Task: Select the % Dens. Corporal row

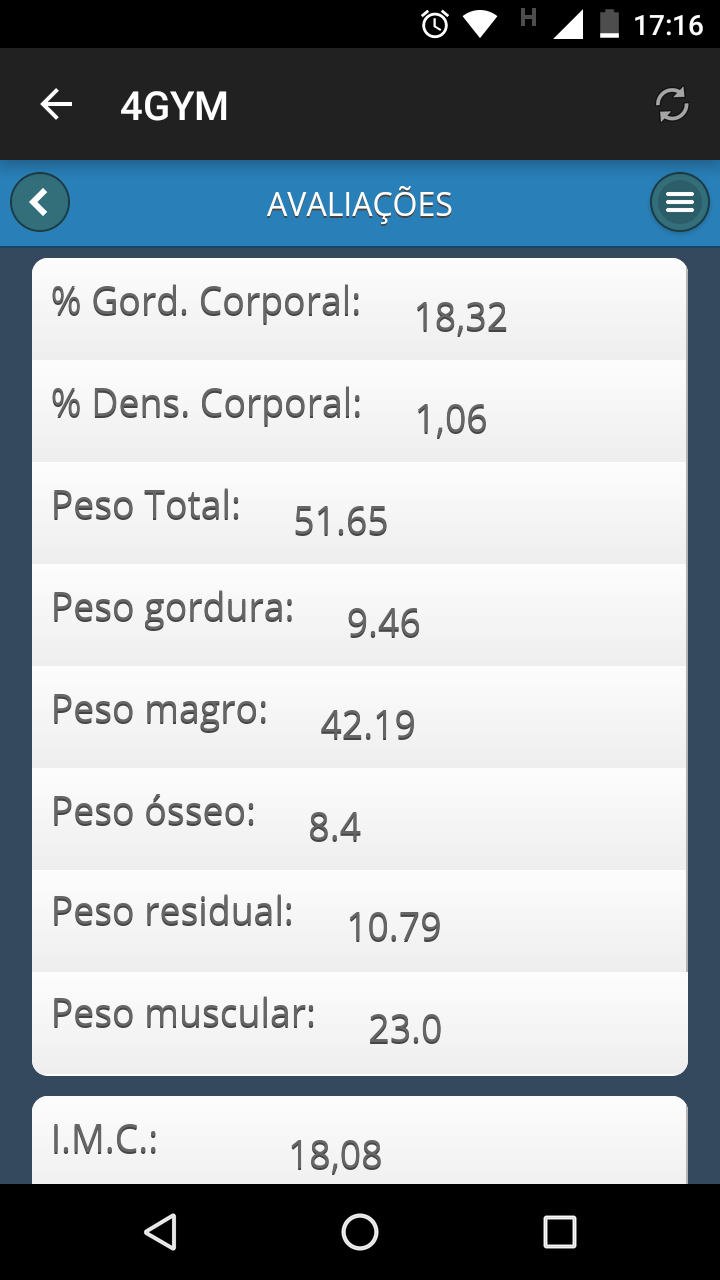Action: pyautogui.click(x=360, y=412)
